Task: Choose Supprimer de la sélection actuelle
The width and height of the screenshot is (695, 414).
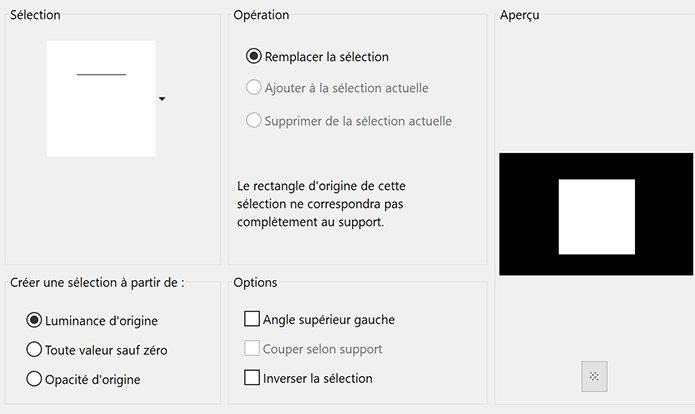Action: [x=254, y=121]
